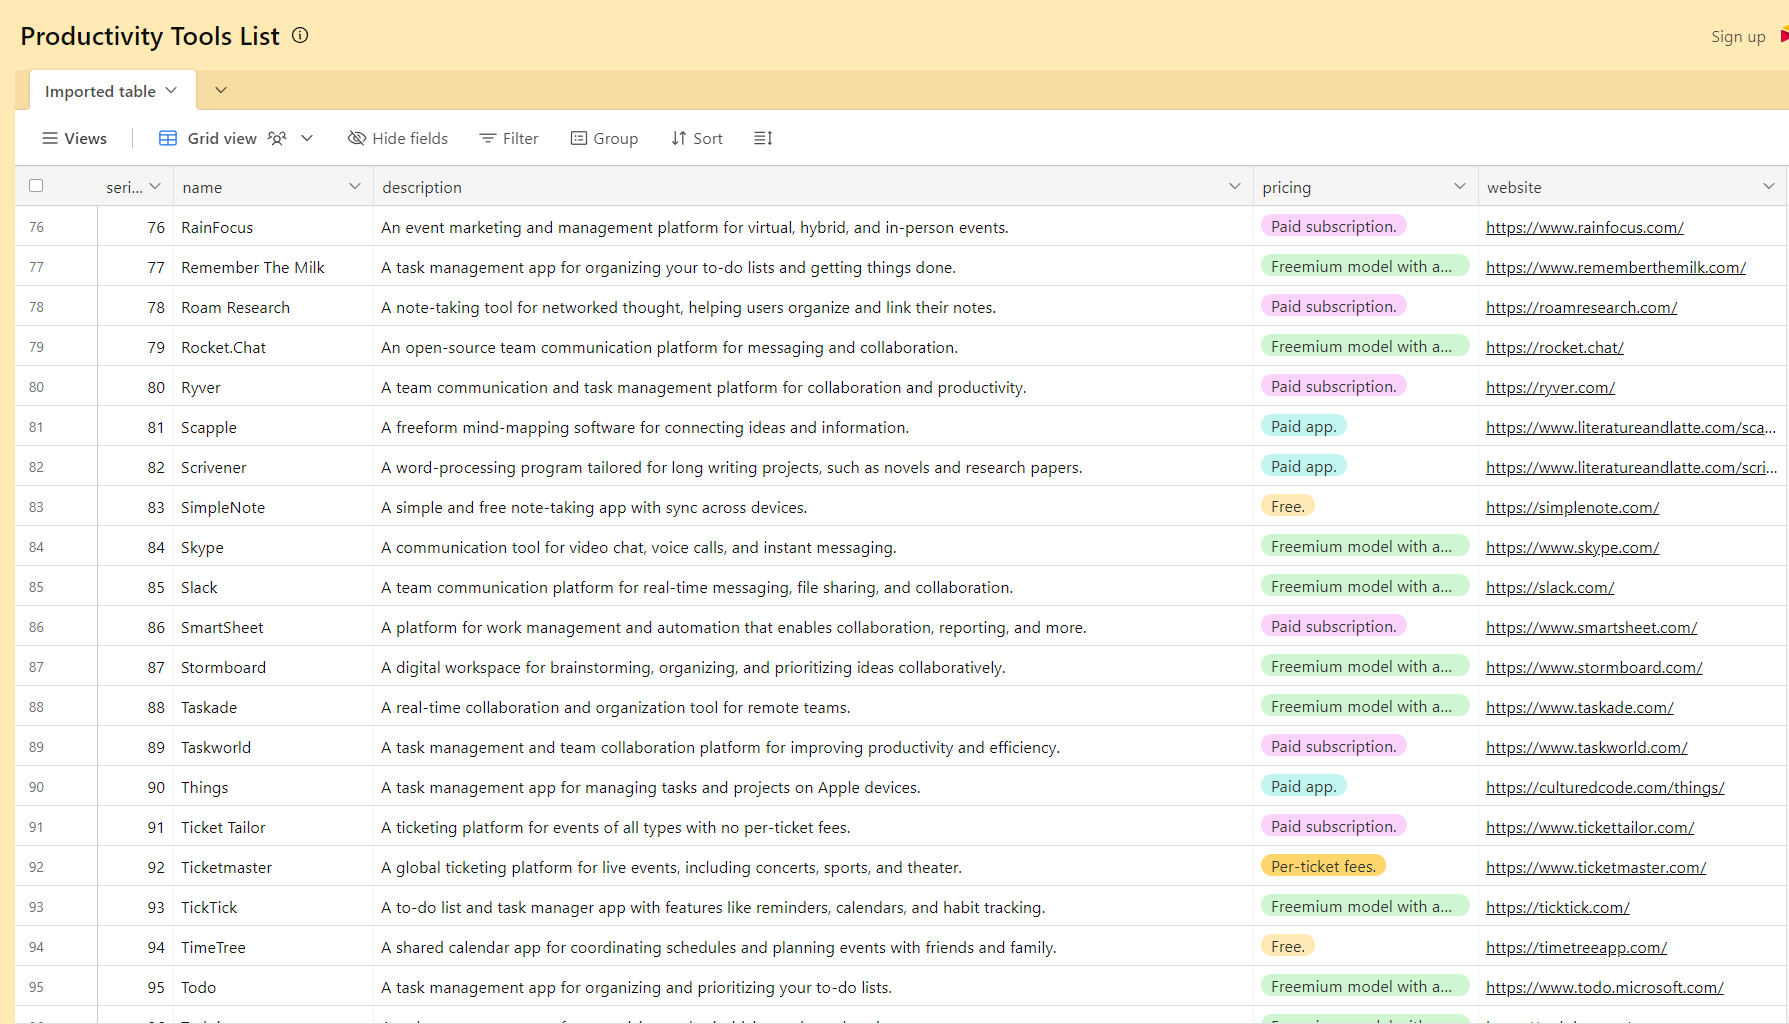
Task: Open the Imported table tab dropdown
Action: 171,91
